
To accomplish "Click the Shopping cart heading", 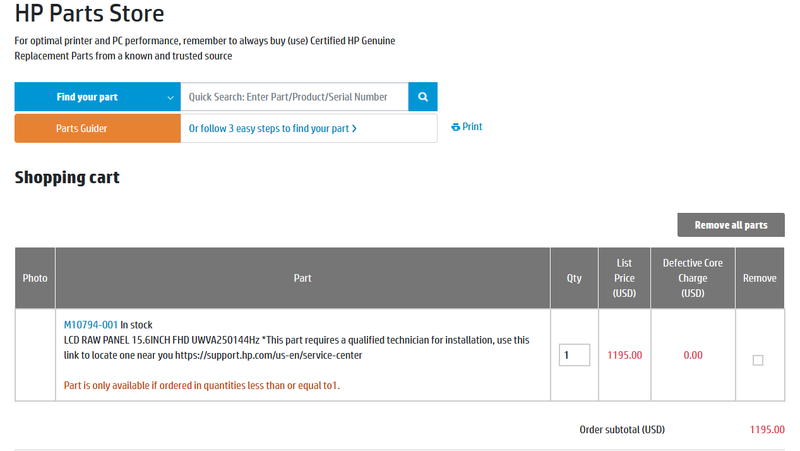I will pos(67,177).
